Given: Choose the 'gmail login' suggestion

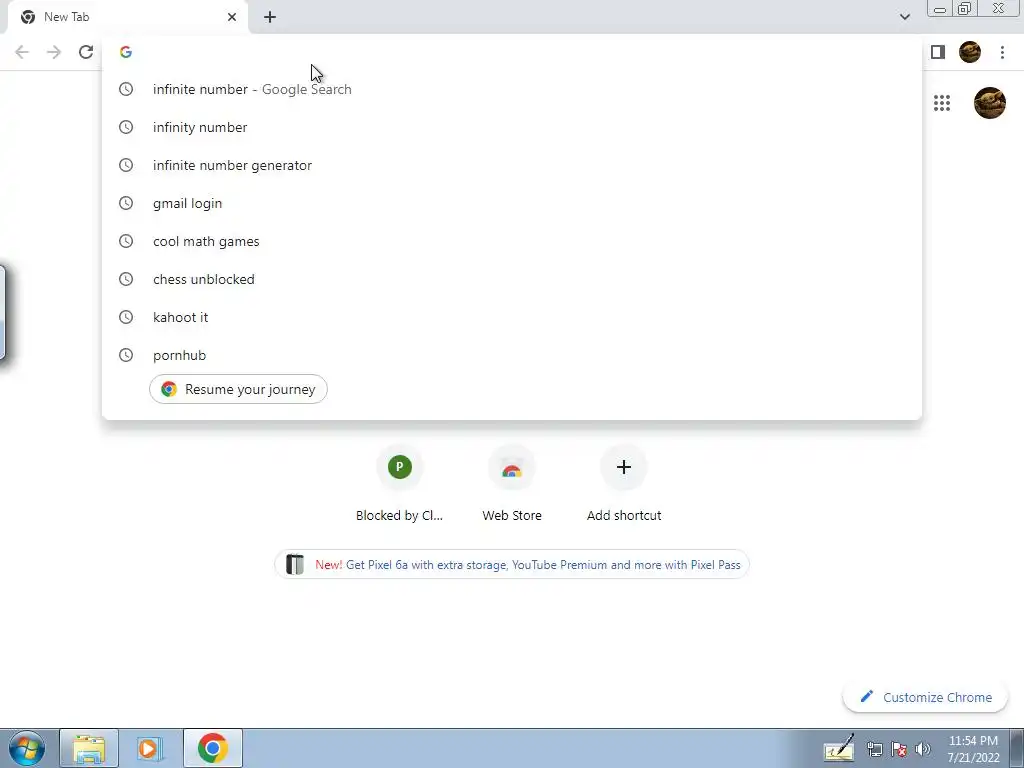Looking at the screenshot, I should [512, 203].
